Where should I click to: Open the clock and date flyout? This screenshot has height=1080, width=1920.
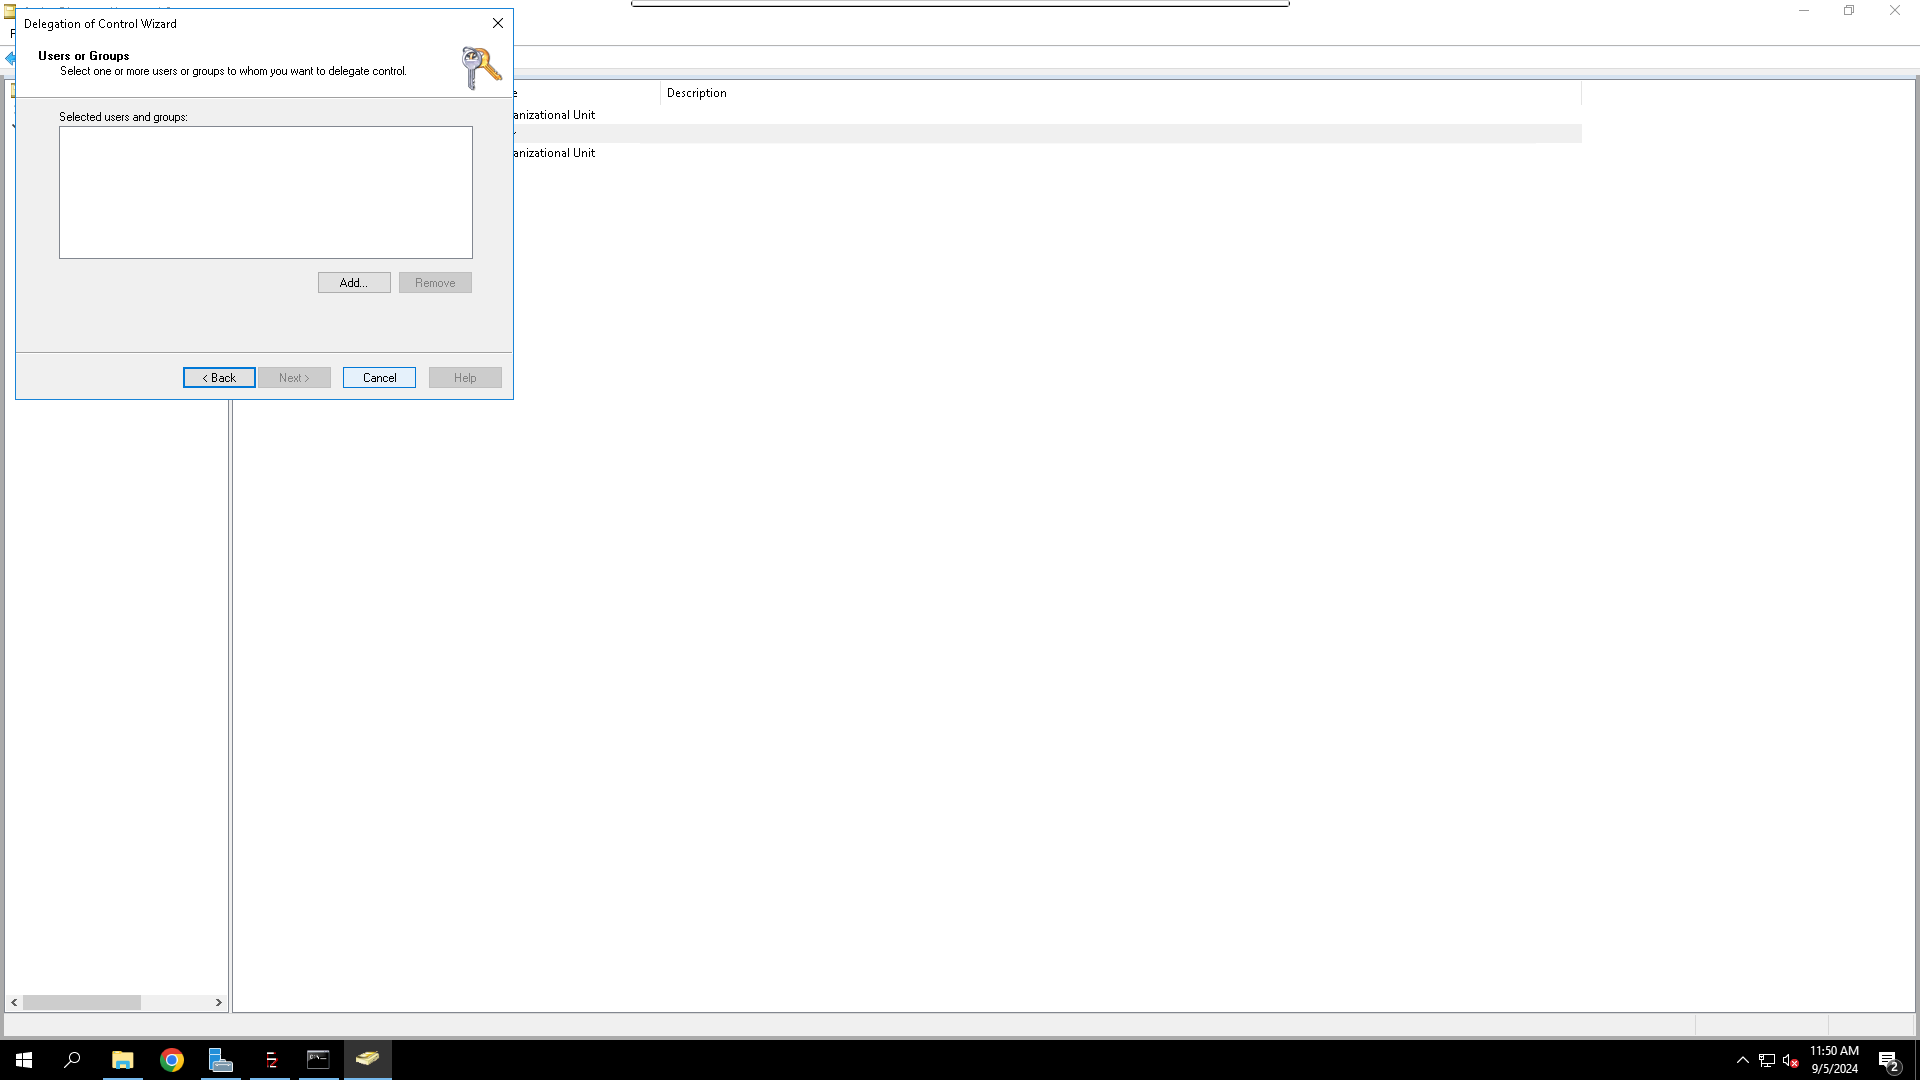pos(1834,1060)
